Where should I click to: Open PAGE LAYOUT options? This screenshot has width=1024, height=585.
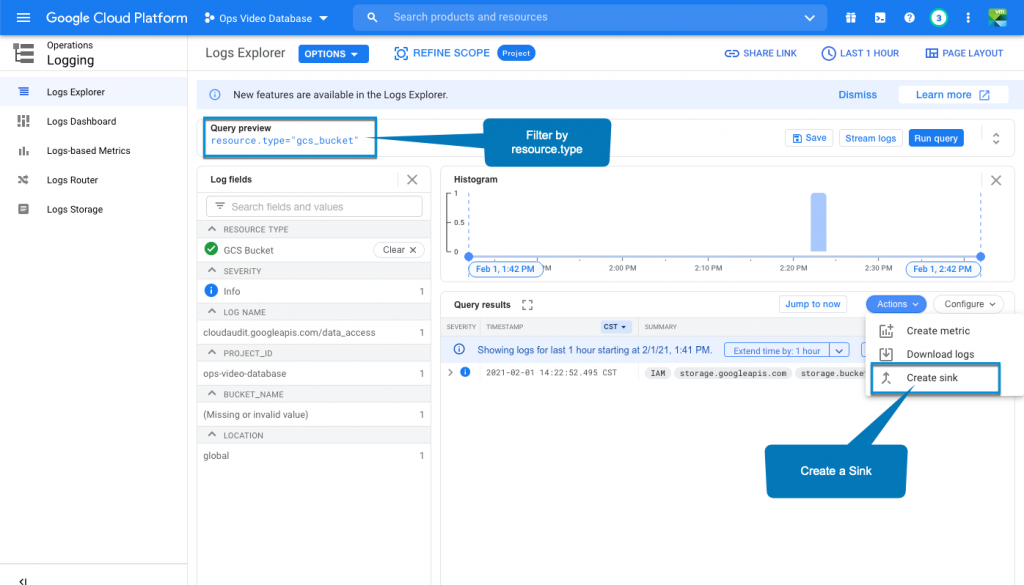[964, 54]
